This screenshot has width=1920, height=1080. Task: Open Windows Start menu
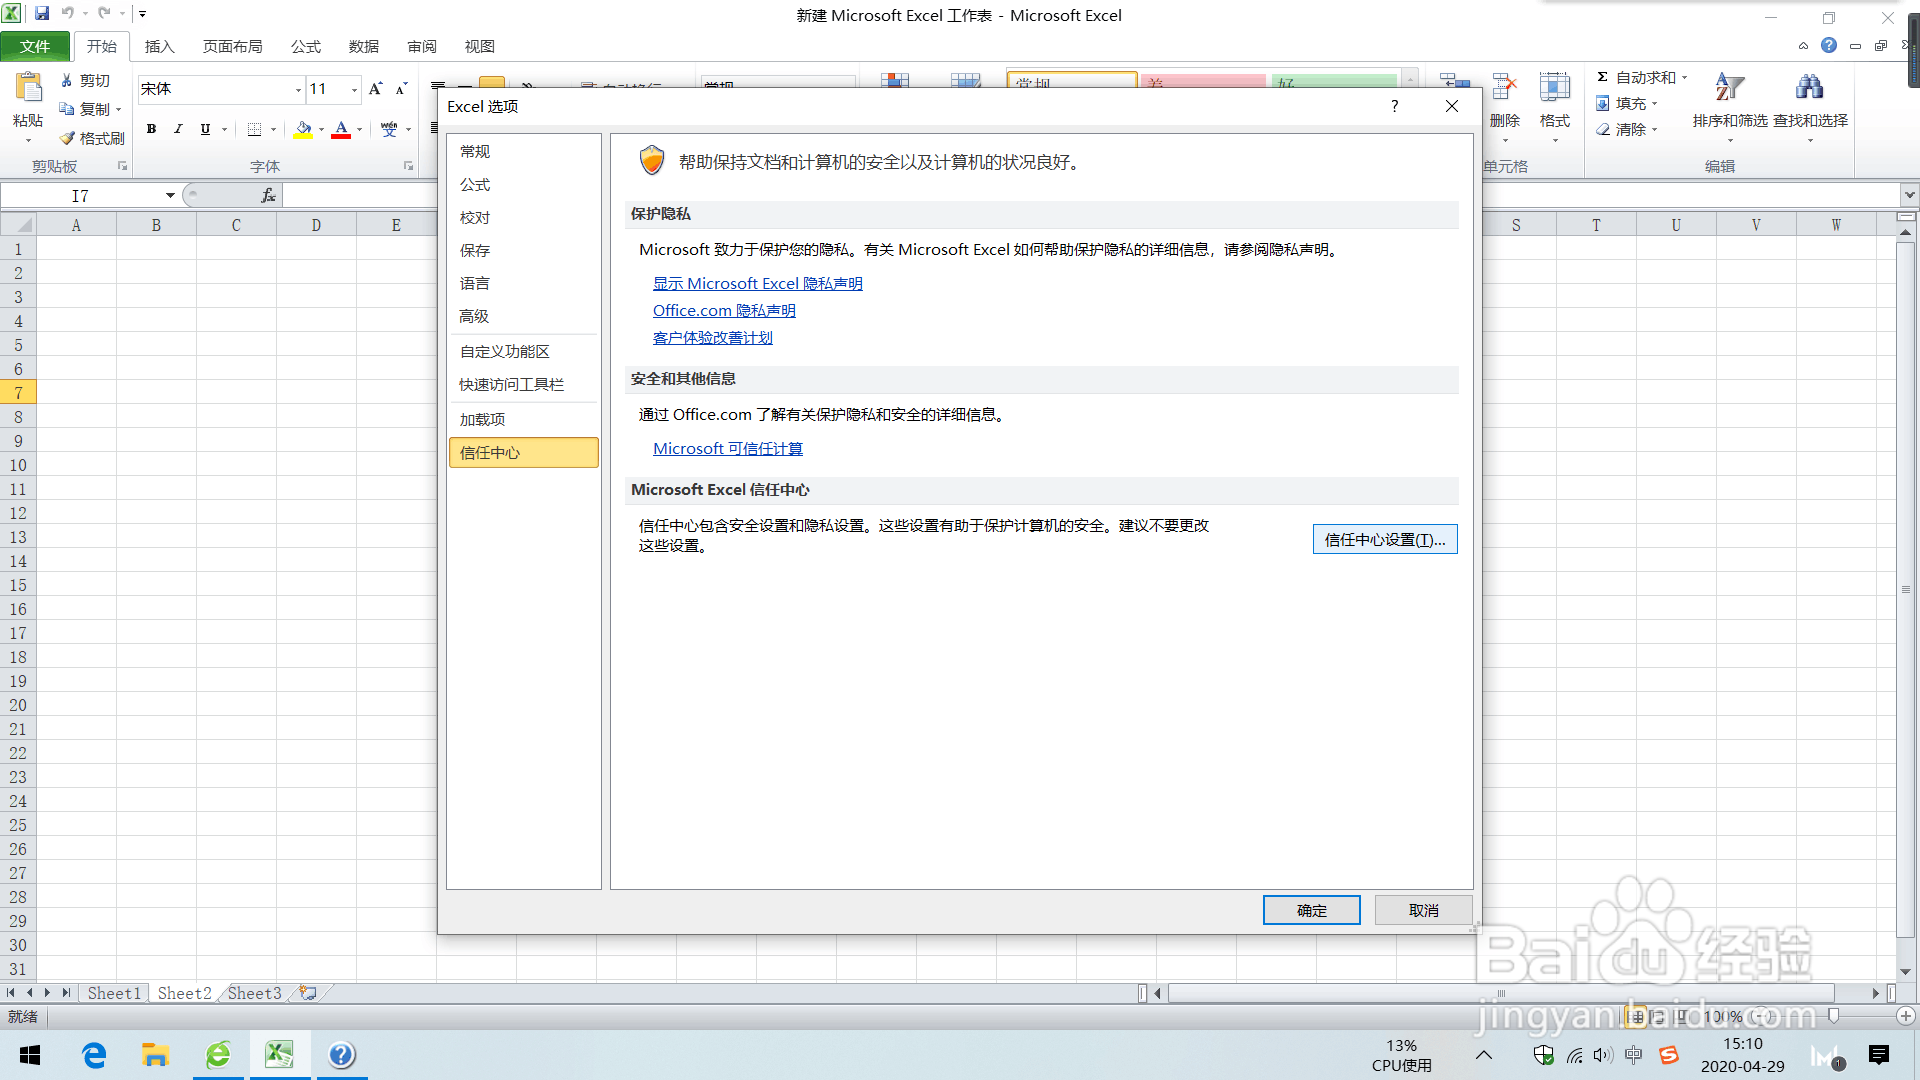30,1055
